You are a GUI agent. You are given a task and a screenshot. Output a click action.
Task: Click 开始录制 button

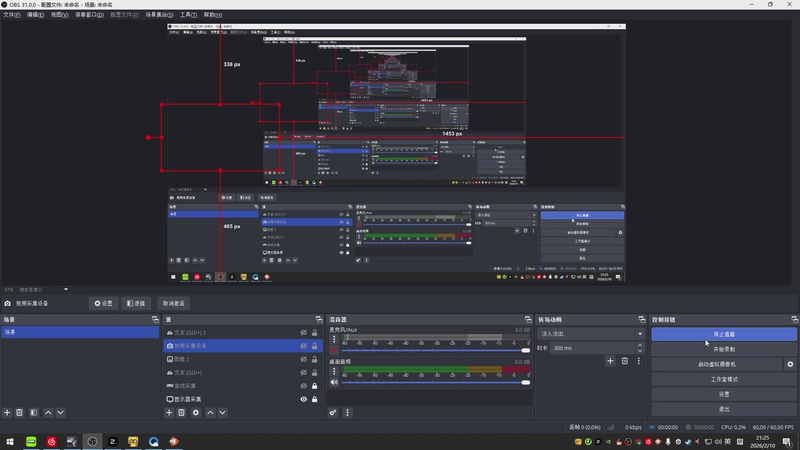[x=724, y=349]
